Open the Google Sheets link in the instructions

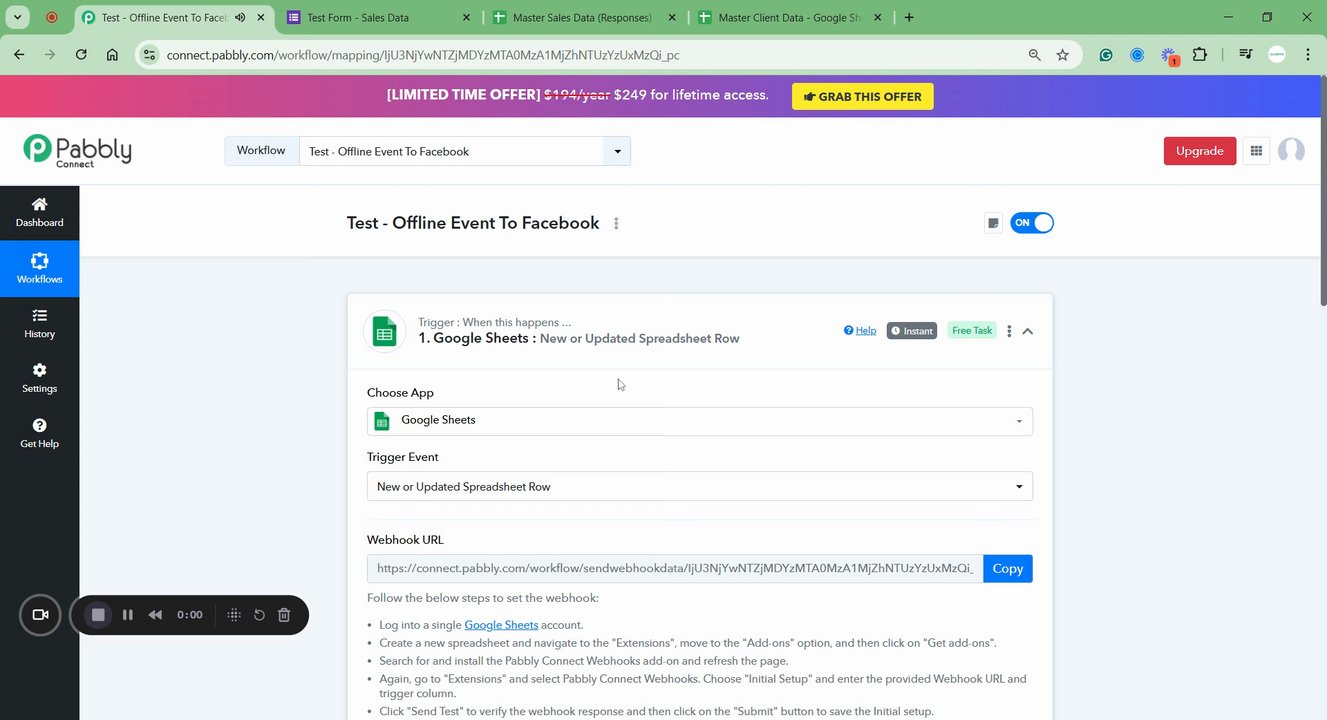[501, 625]
